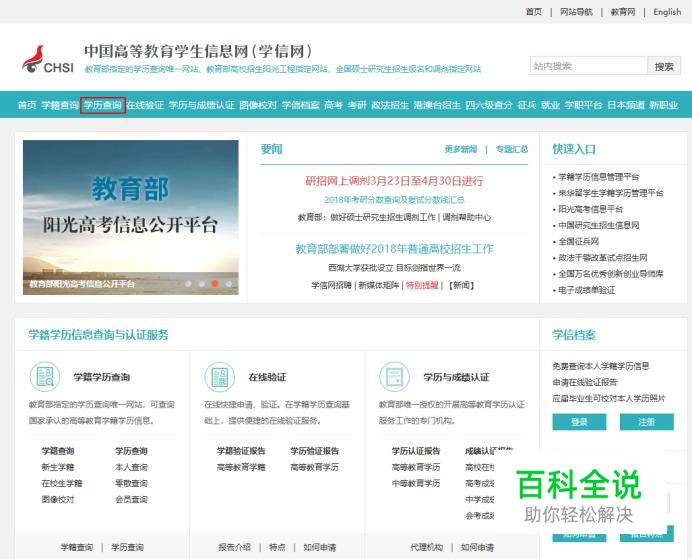Open 高等教育学历 under 学历验证报告
The width and height of the screenshot is (692, 559).
pos(314,467)
